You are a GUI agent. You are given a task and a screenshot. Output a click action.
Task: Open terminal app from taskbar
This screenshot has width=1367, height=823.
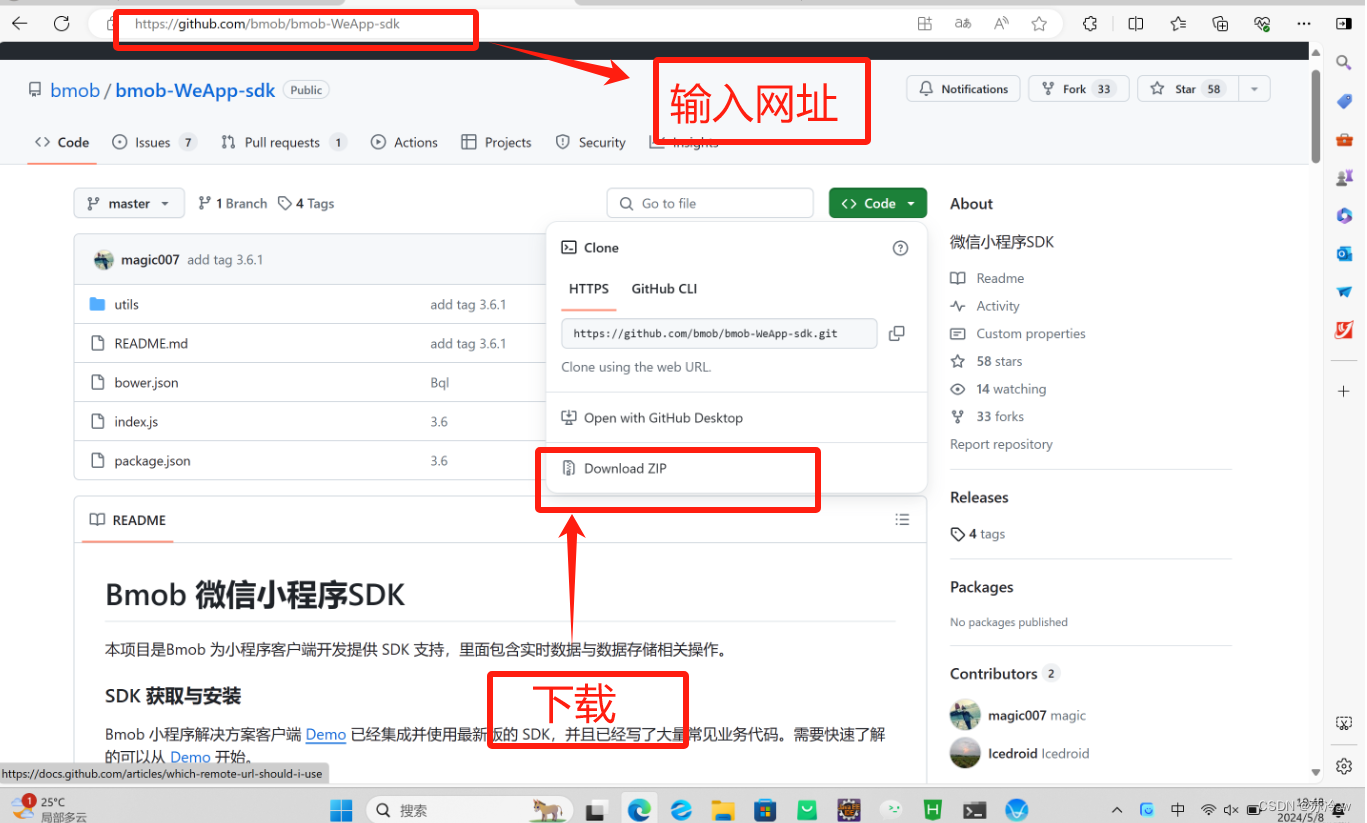(x=975, y=809)
